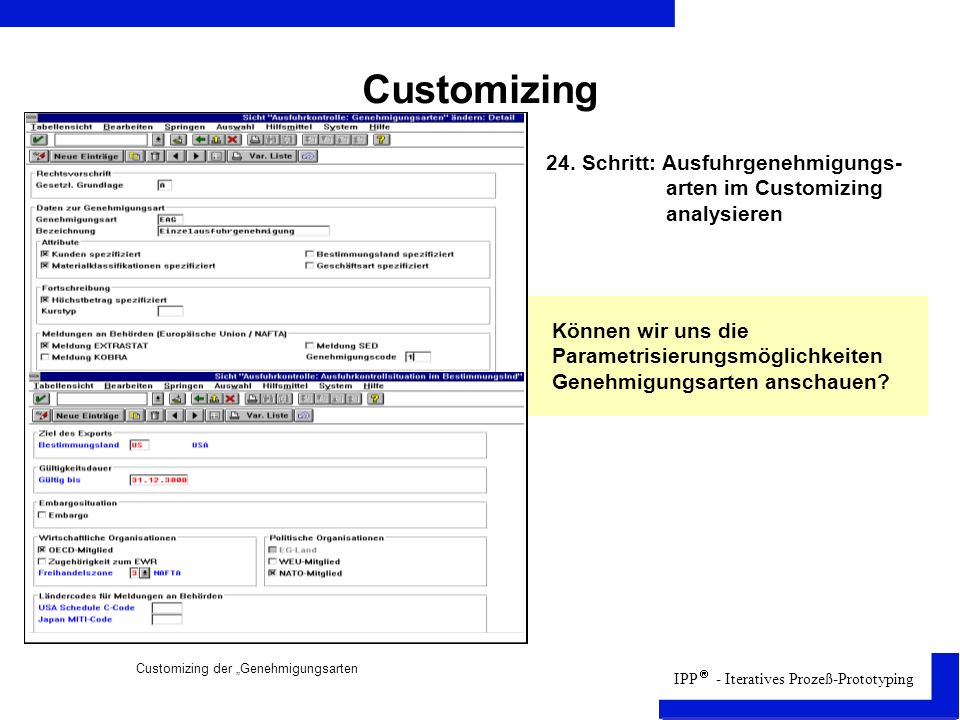Image resolution: width=960 pixels, height=720 pixels.
Task: Go to previous entry in Bestimmungsland window
Action: (x=175, y=416)
